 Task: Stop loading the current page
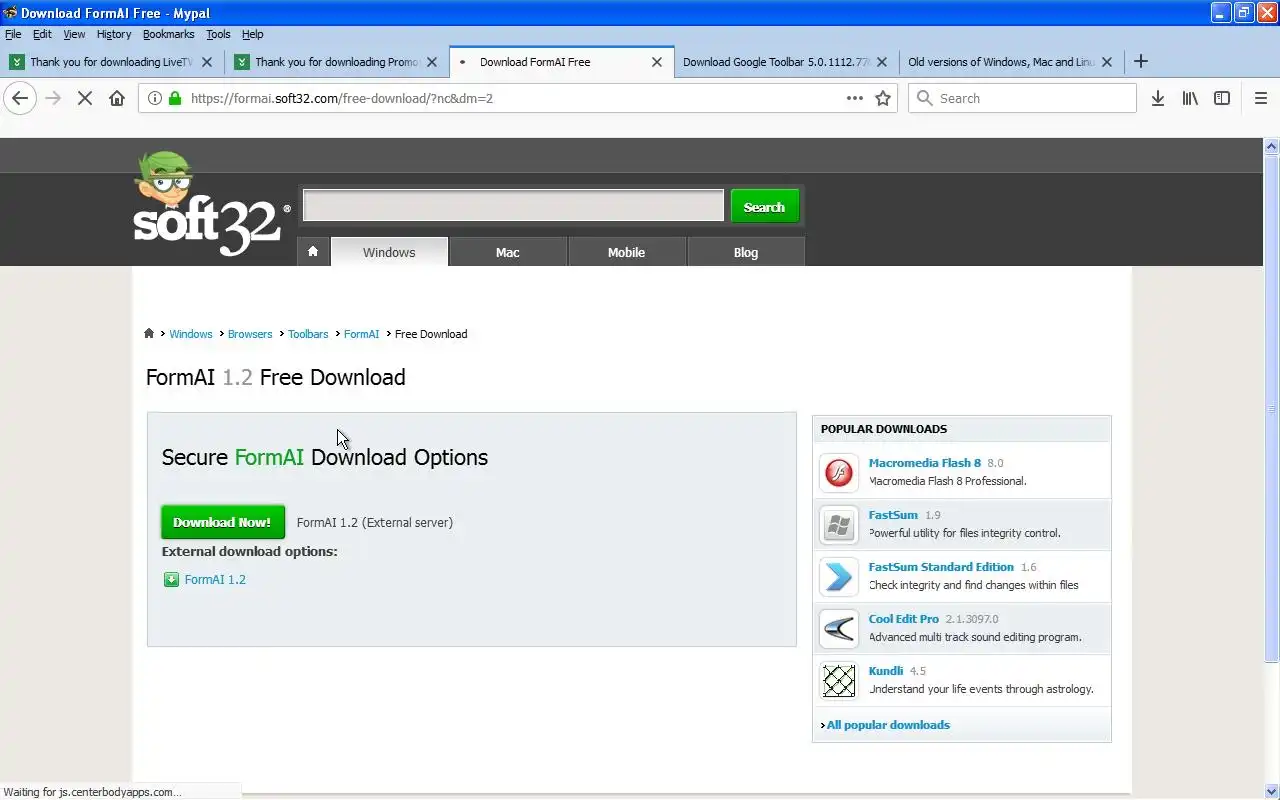pos(85,98)
